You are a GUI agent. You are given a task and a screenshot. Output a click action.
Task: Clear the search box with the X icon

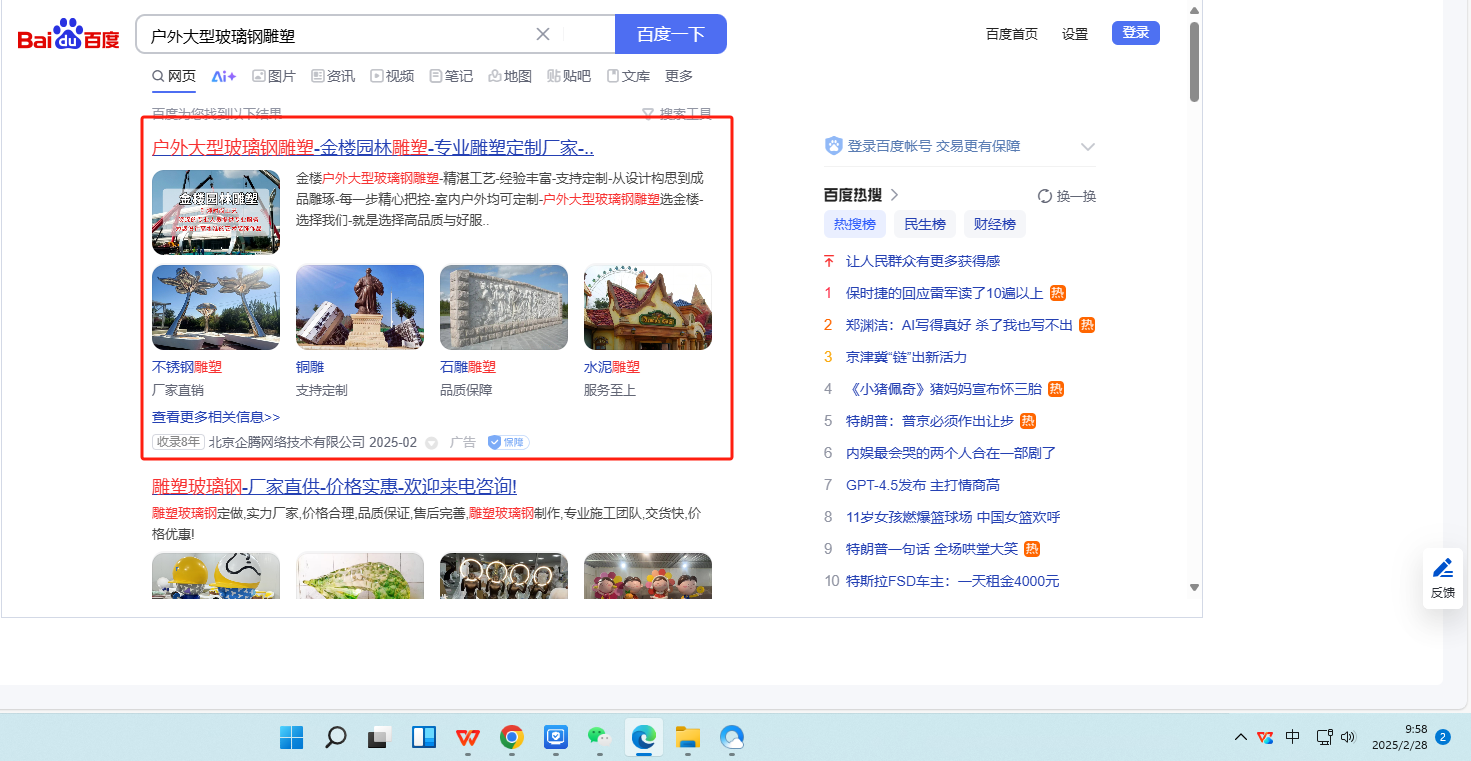tap(543, 34)
